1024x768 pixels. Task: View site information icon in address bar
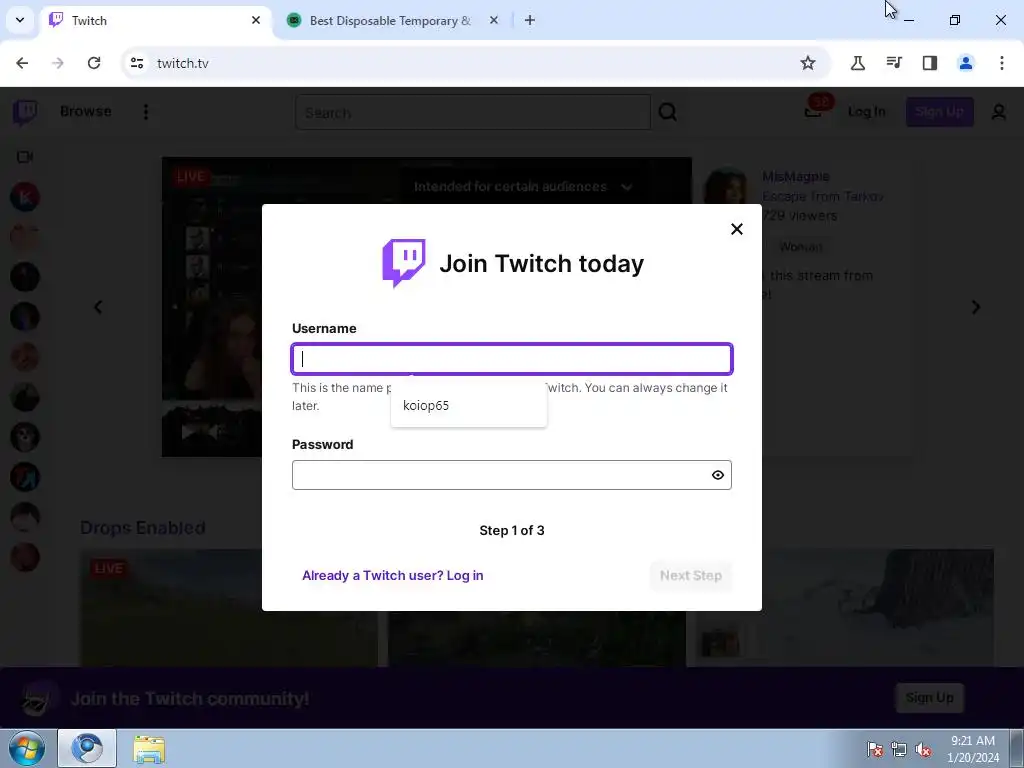tap(137, 63)
